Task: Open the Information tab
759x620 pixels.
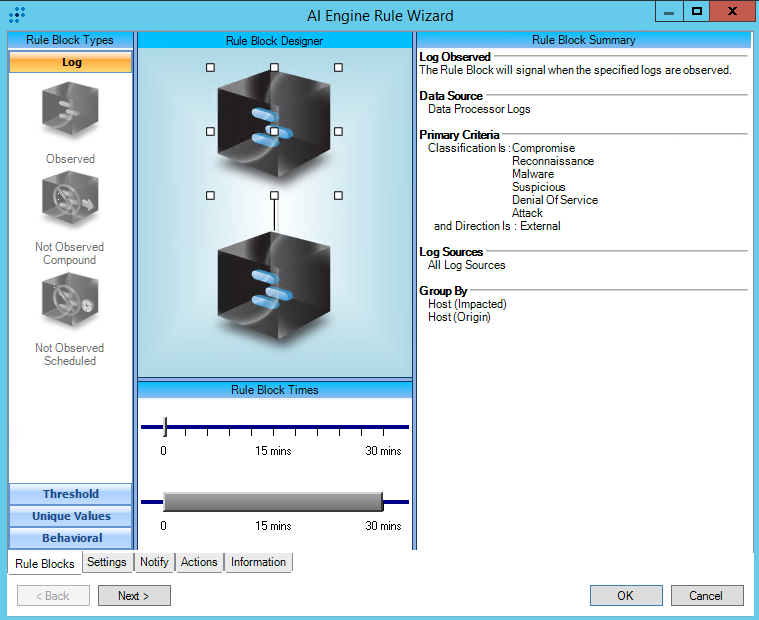Action: click(258, 562)
